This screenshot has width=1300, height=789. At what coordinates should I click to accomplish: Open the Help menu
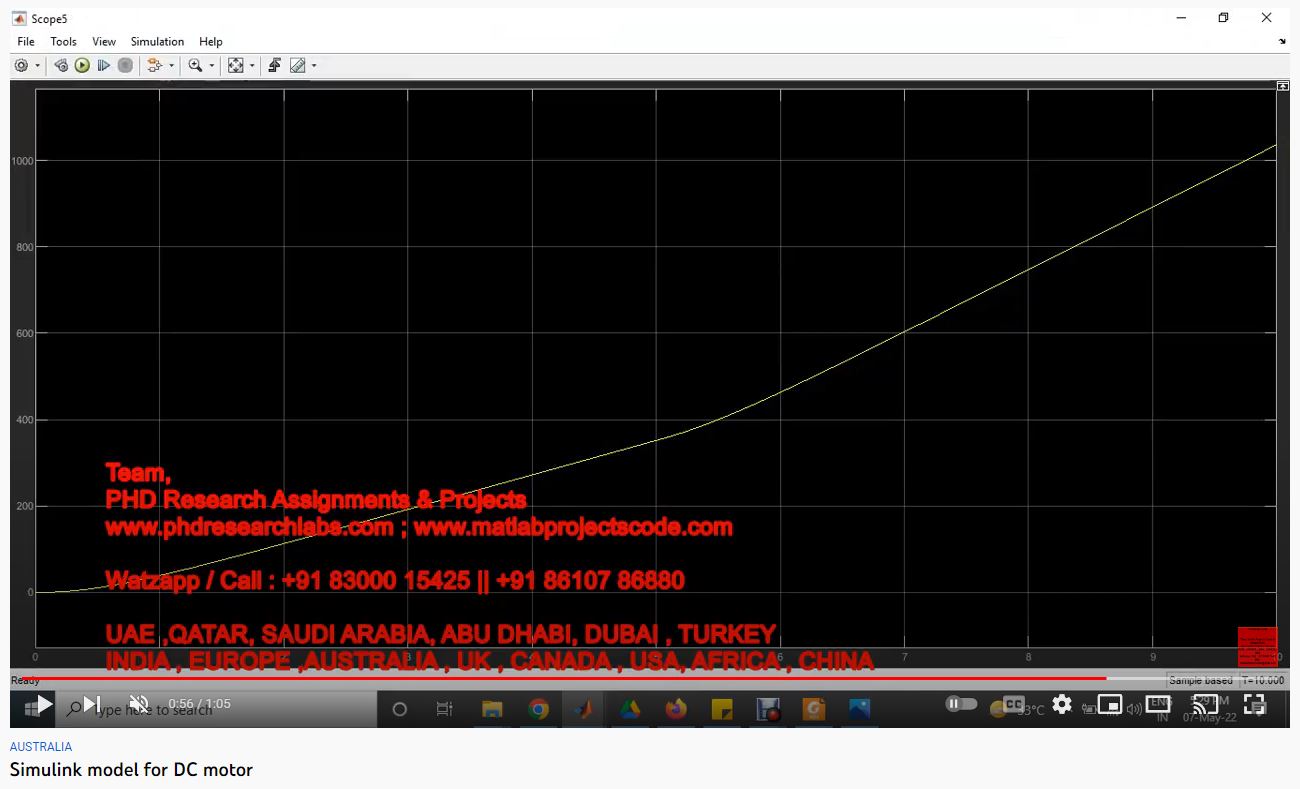pos(210,41)
